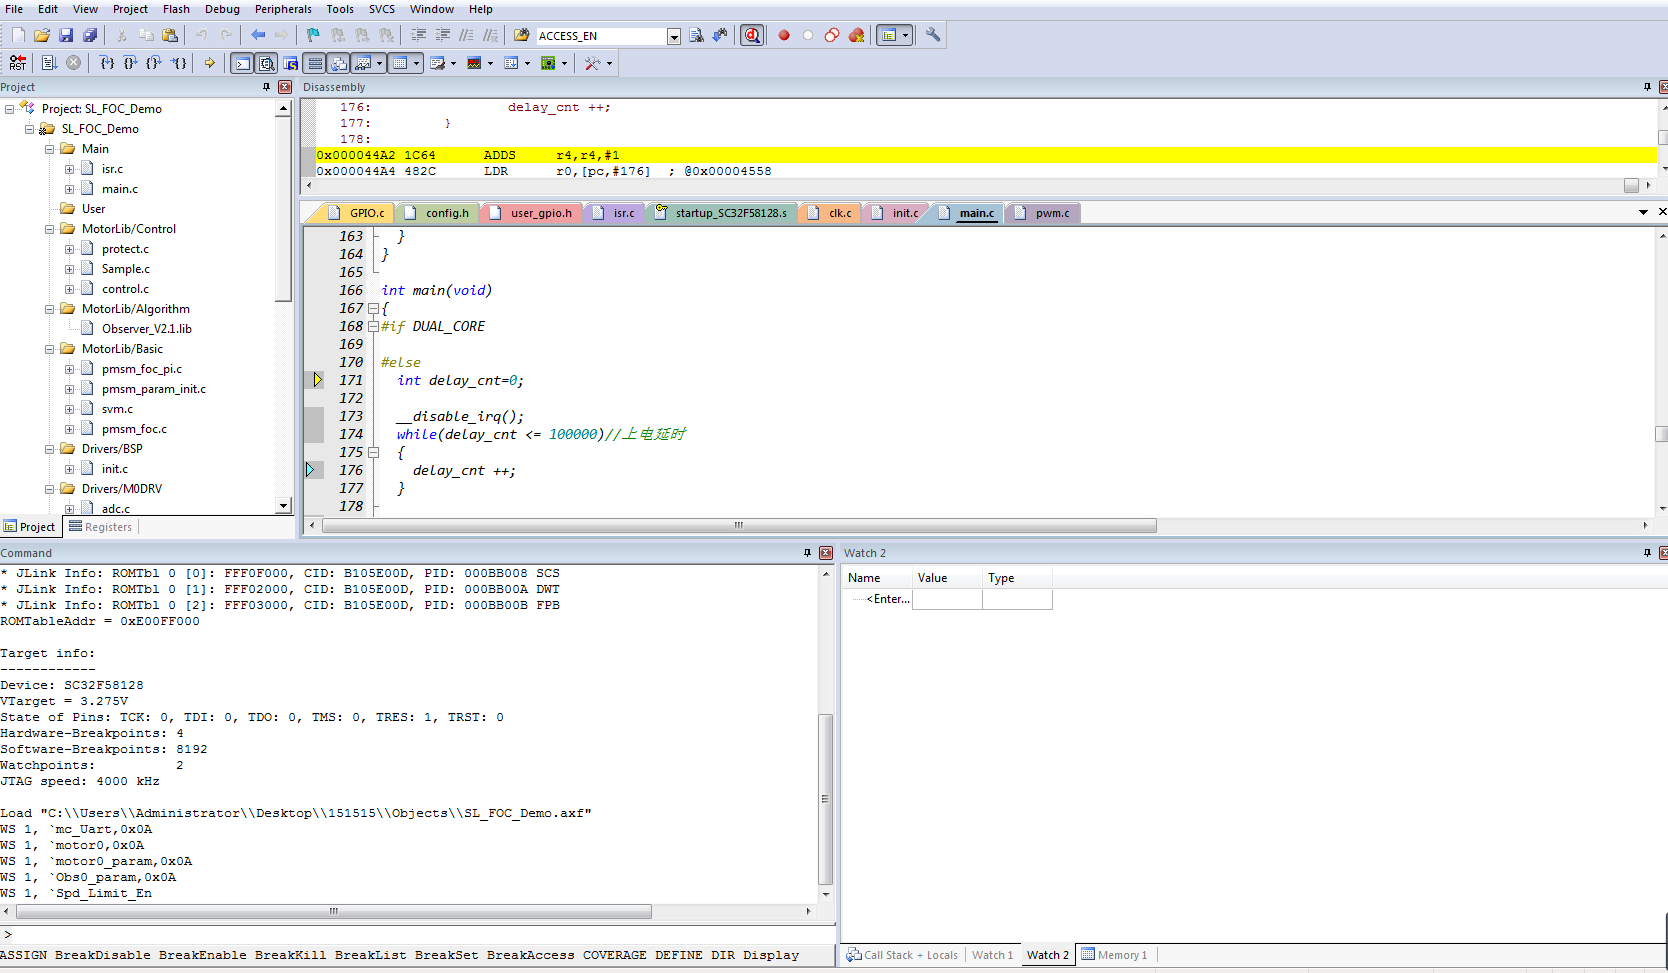Pin the Disassembly panel

point(1646,87)
